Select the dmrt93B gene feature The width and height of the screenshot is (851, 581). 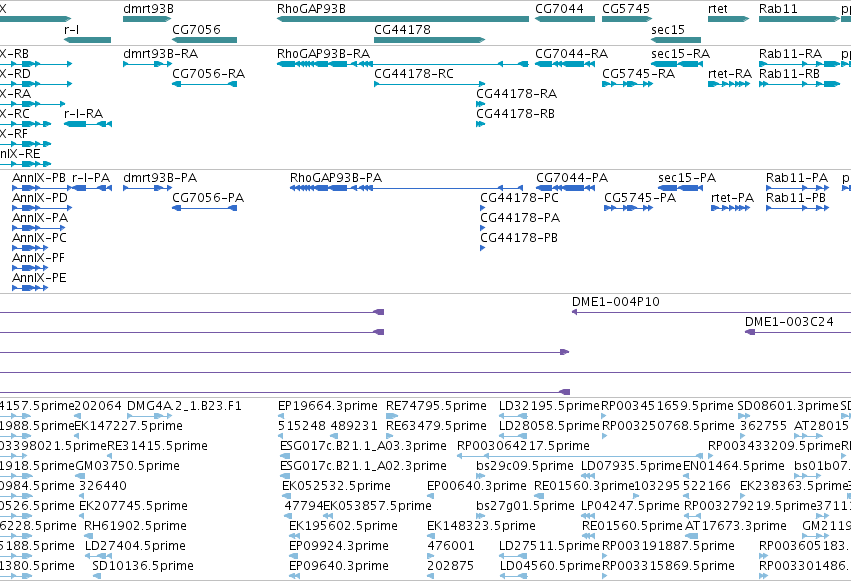147,19
